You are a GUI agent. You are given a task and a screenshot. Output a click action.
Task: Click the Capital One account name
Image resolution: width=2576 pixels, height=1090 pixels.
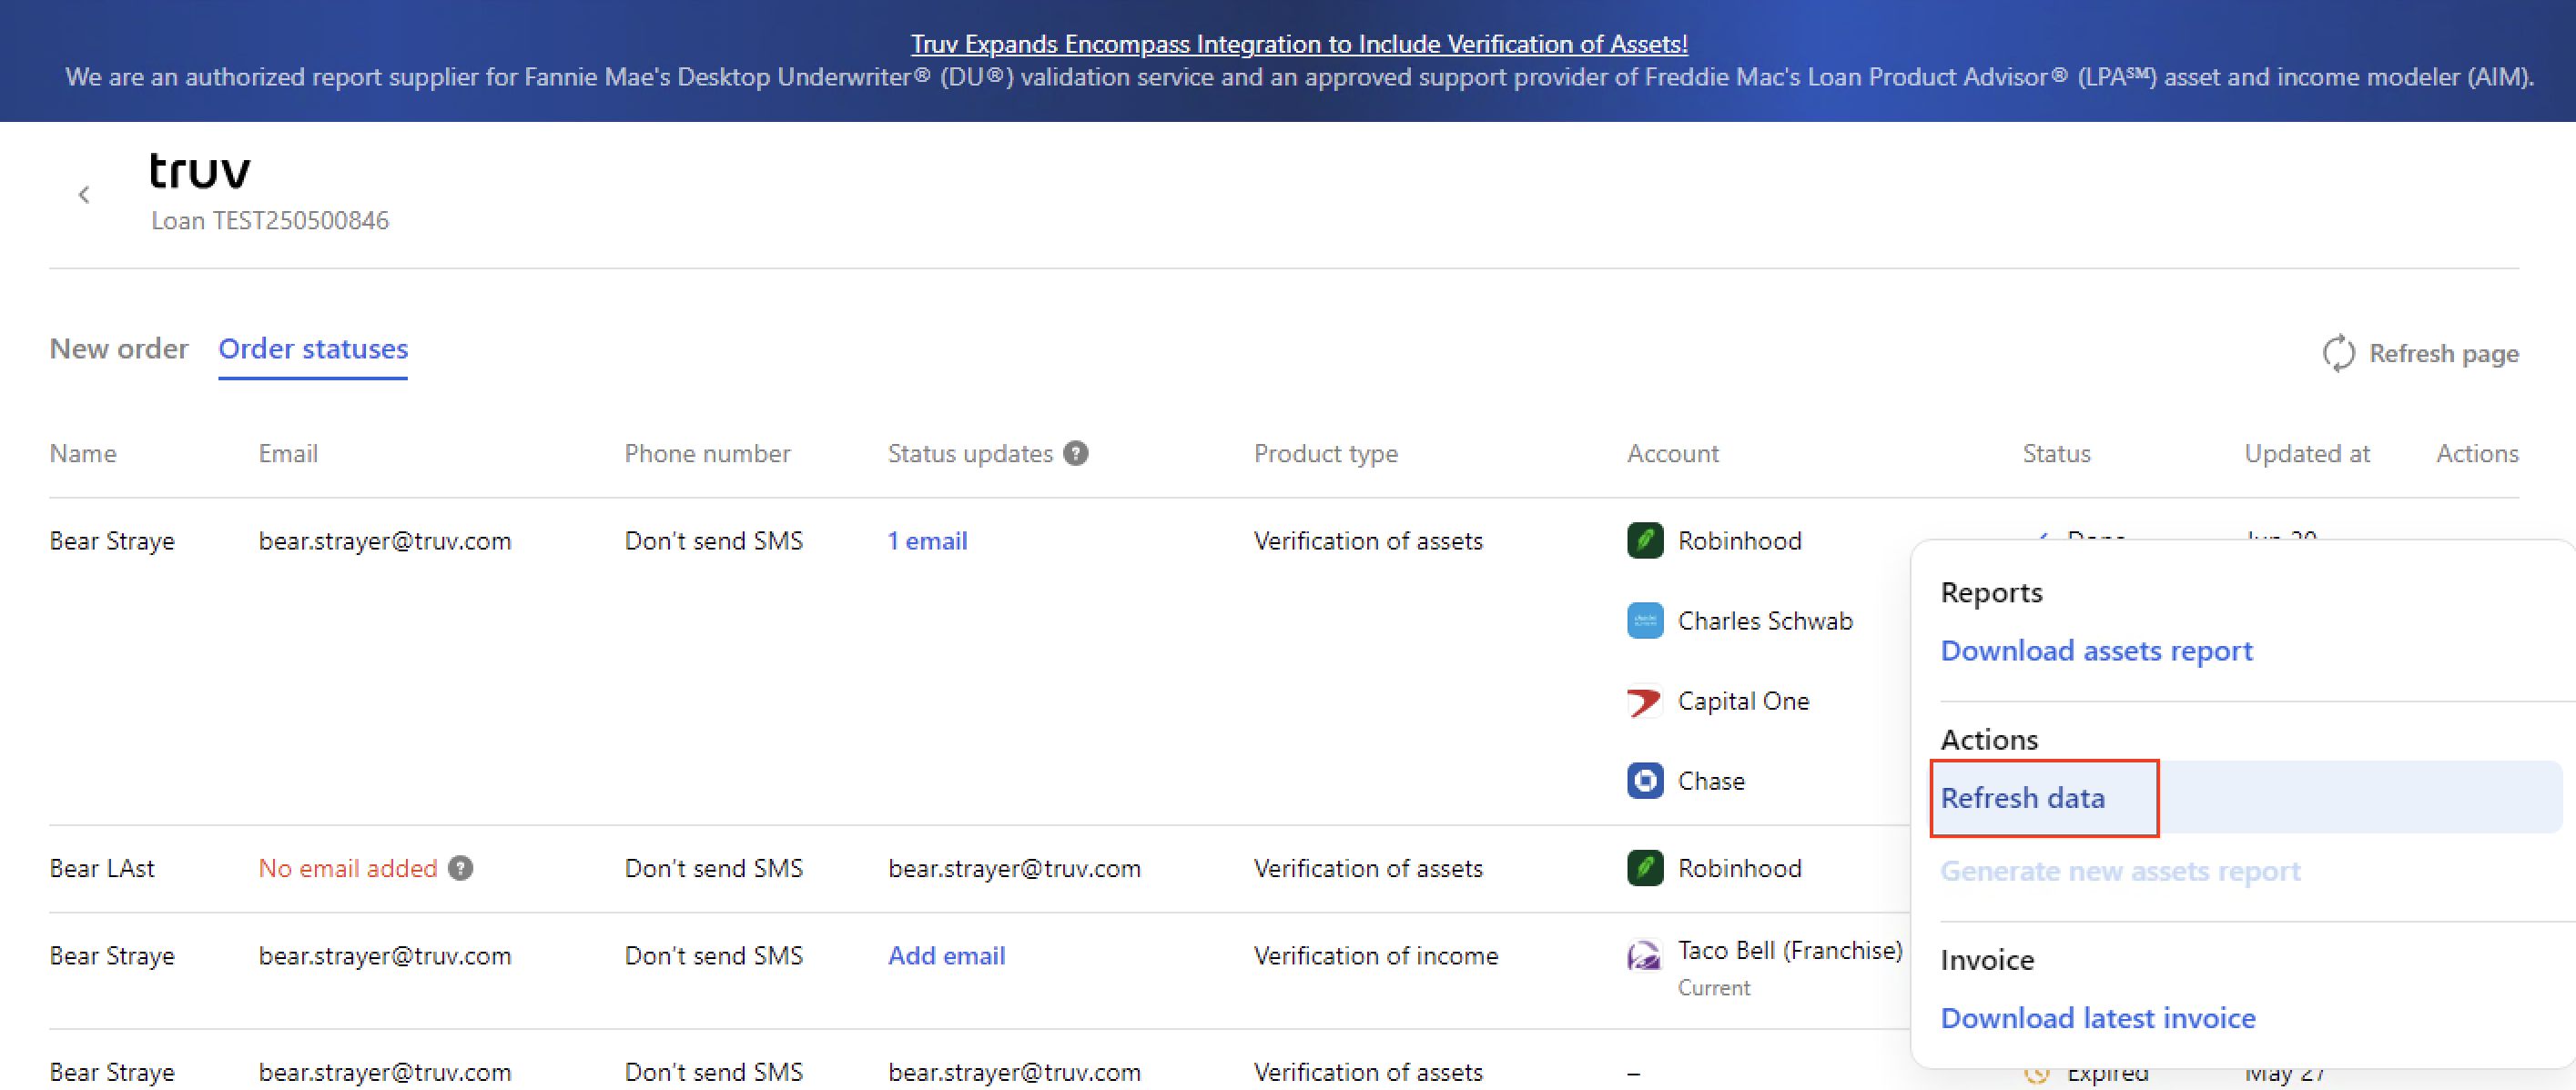[1743, 701]
